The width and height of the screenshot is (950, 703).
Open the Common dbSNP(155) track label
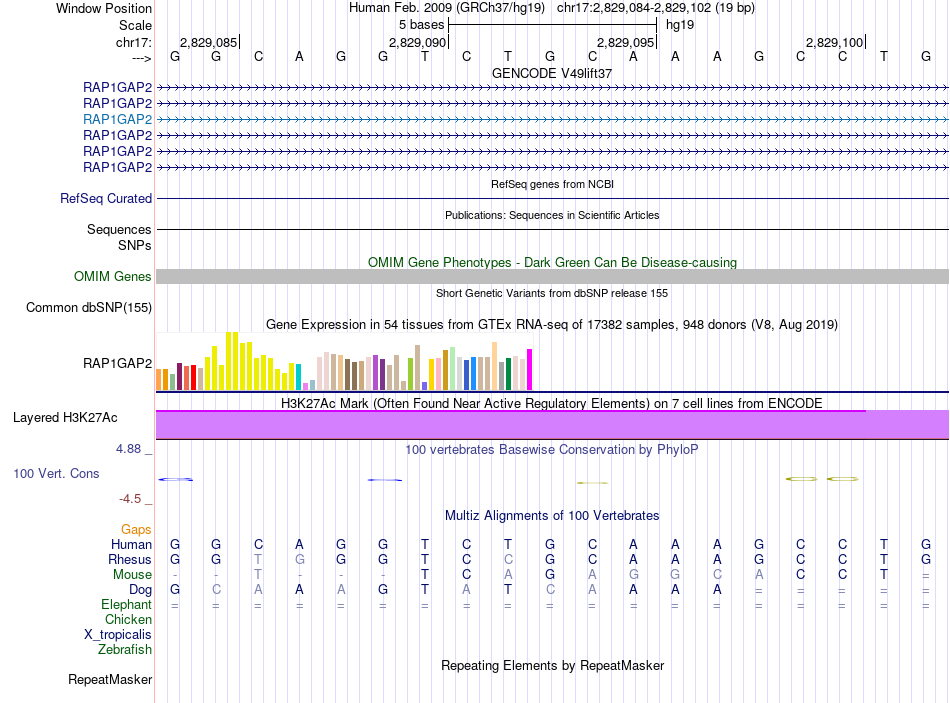[89, 307]
